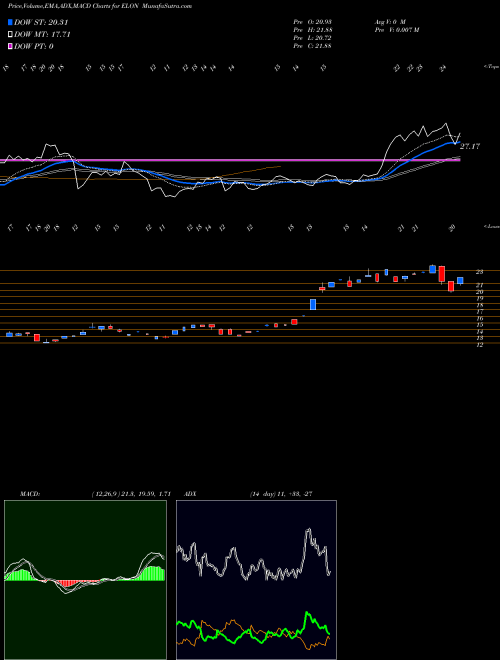Click price axis label 14
This screenshot has height=660, width=500.
point(479,332)
